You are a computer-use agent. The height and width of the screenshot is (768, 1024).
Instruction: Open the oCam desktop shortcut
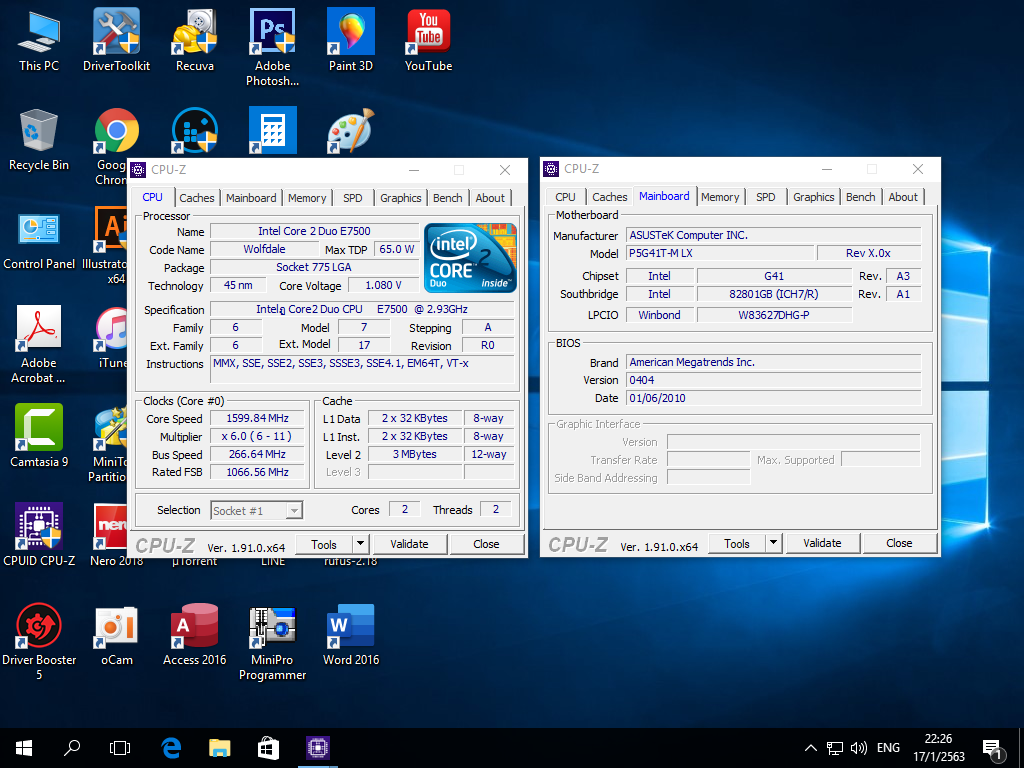[117, 633]
